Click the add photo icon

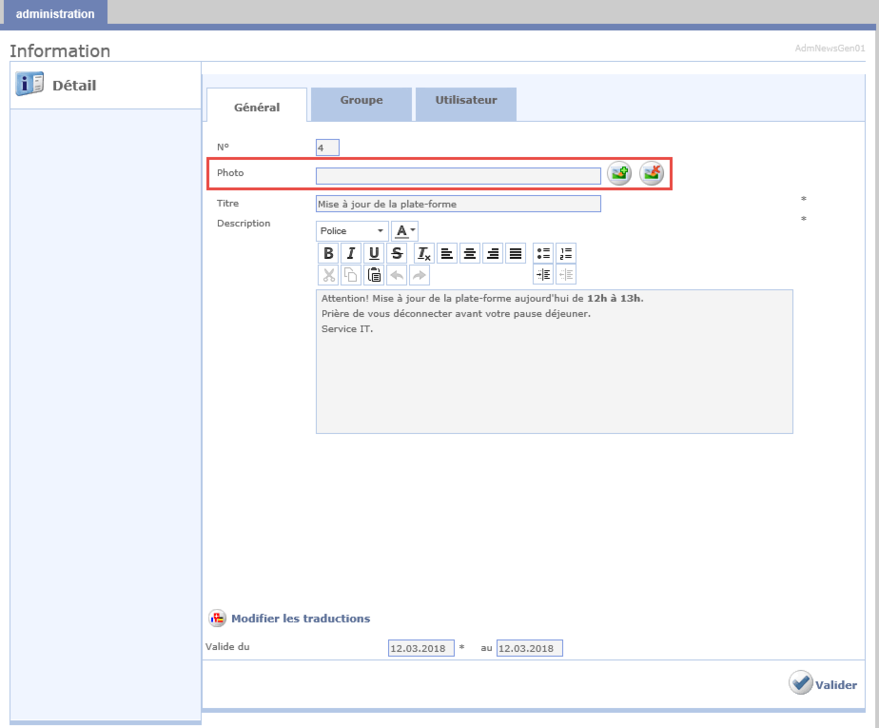point(619,174)
